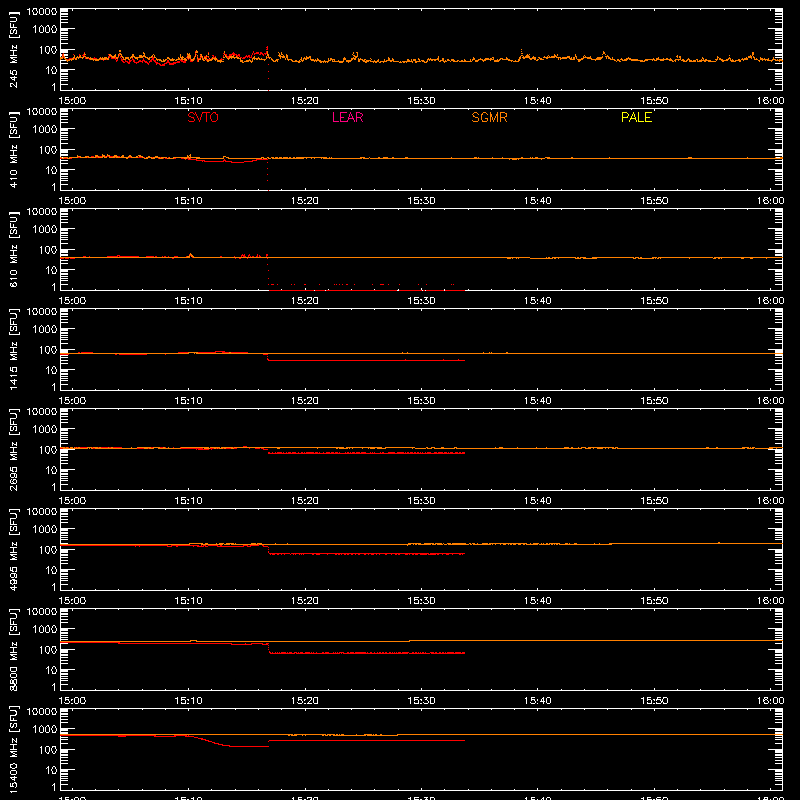Click the 10000 tick of the 245 MHz axis
The image size is (800, 800).
42,12
